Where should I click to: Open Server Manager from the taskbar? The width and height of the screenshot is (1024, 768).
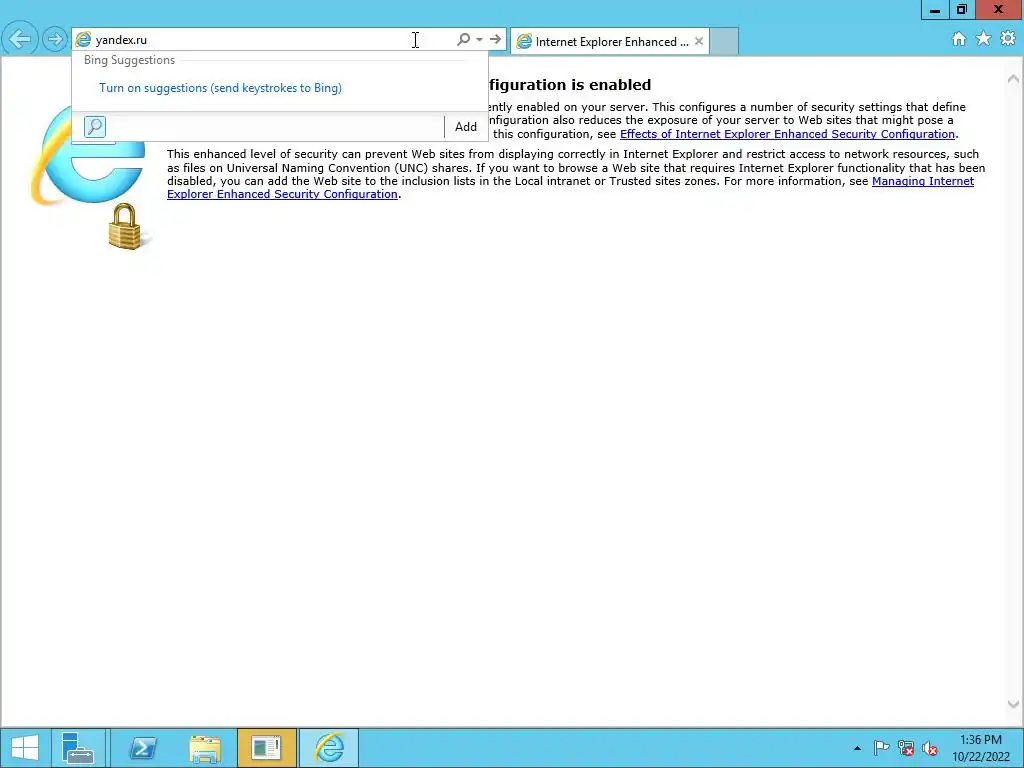coord(78,748)
